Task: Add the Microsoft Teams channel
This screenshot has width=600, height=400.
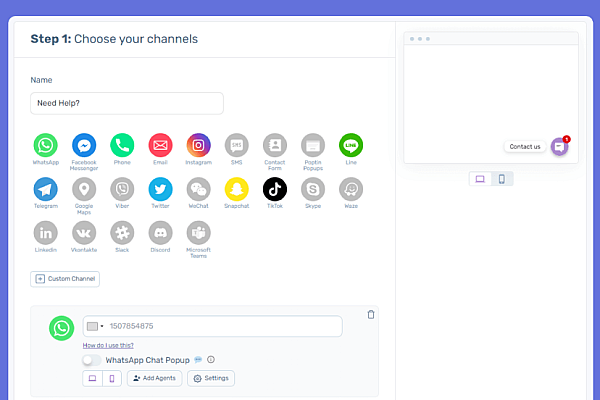Action: click(x=198, y=233)
